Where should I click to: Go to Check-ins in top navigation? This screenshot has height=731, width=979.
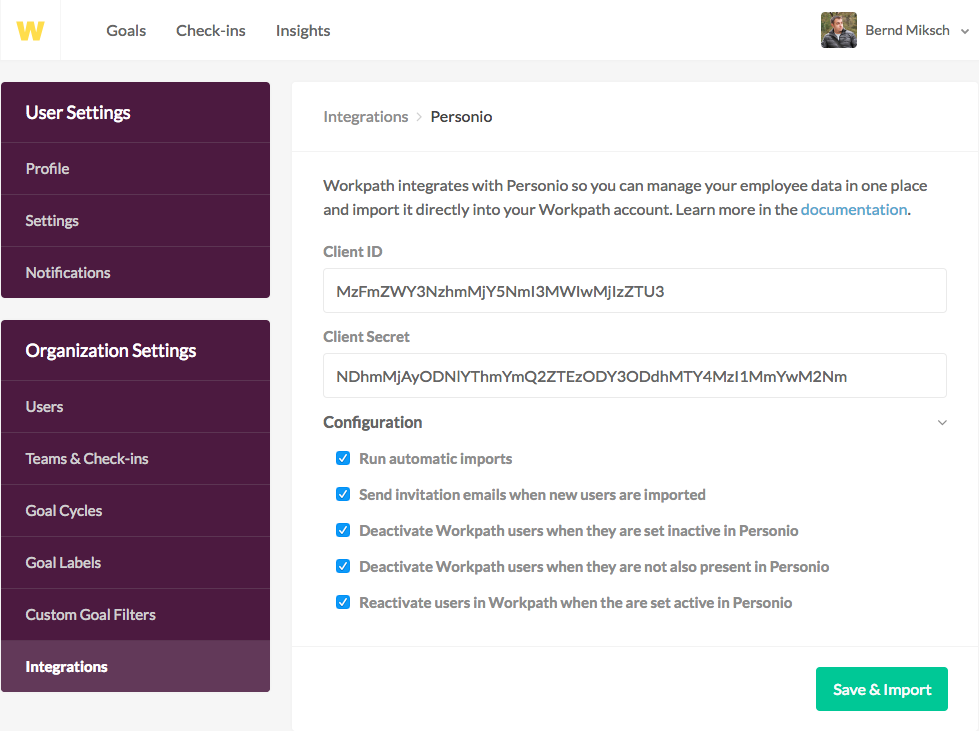[210, 31]
